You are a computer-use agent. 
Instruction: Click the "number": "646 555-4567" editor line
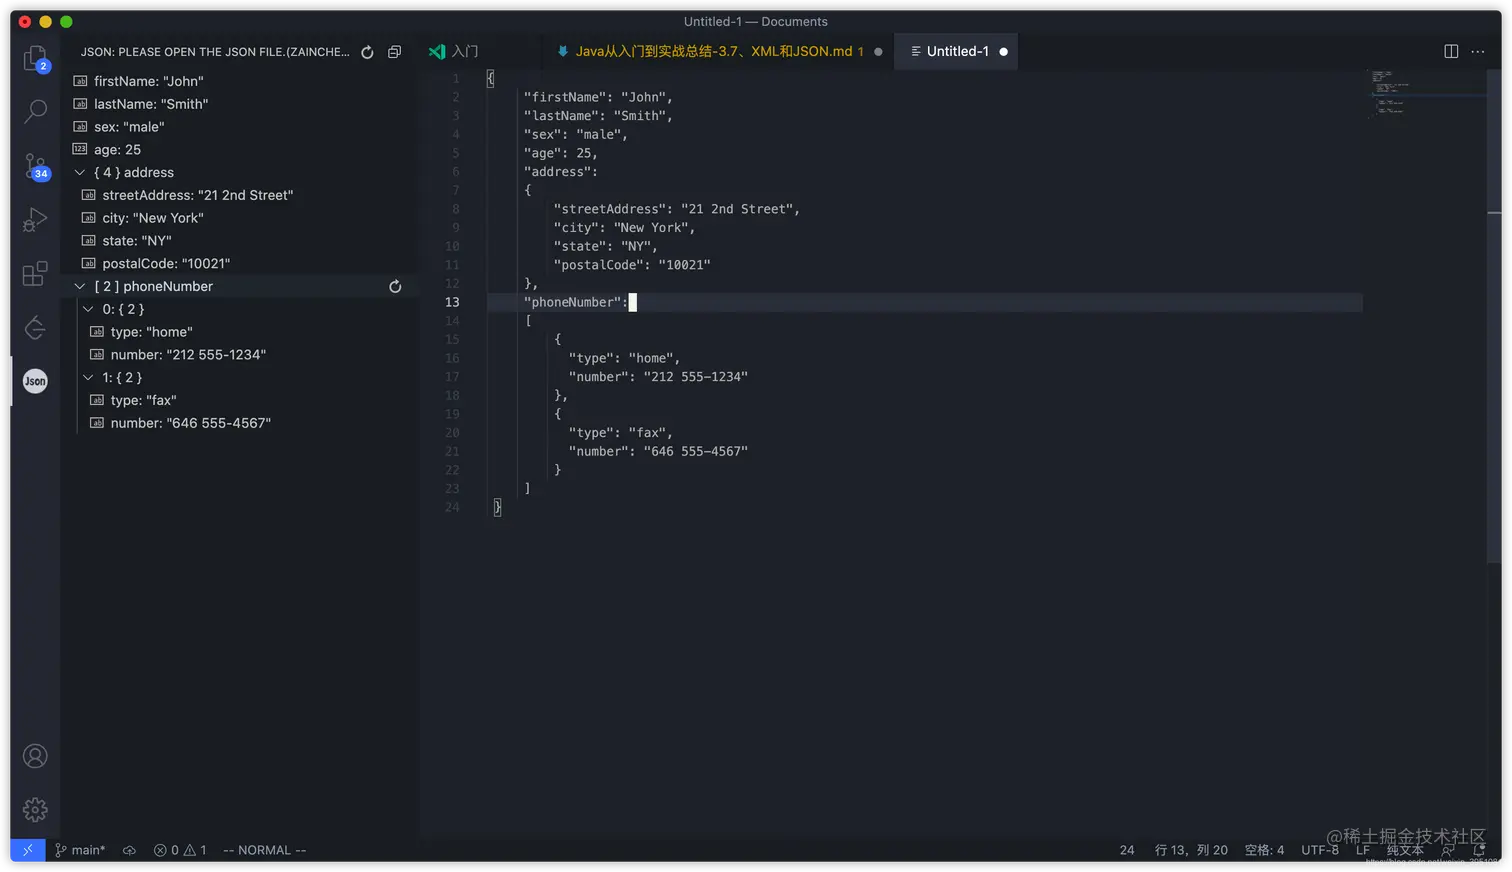[x=658, y=451]
